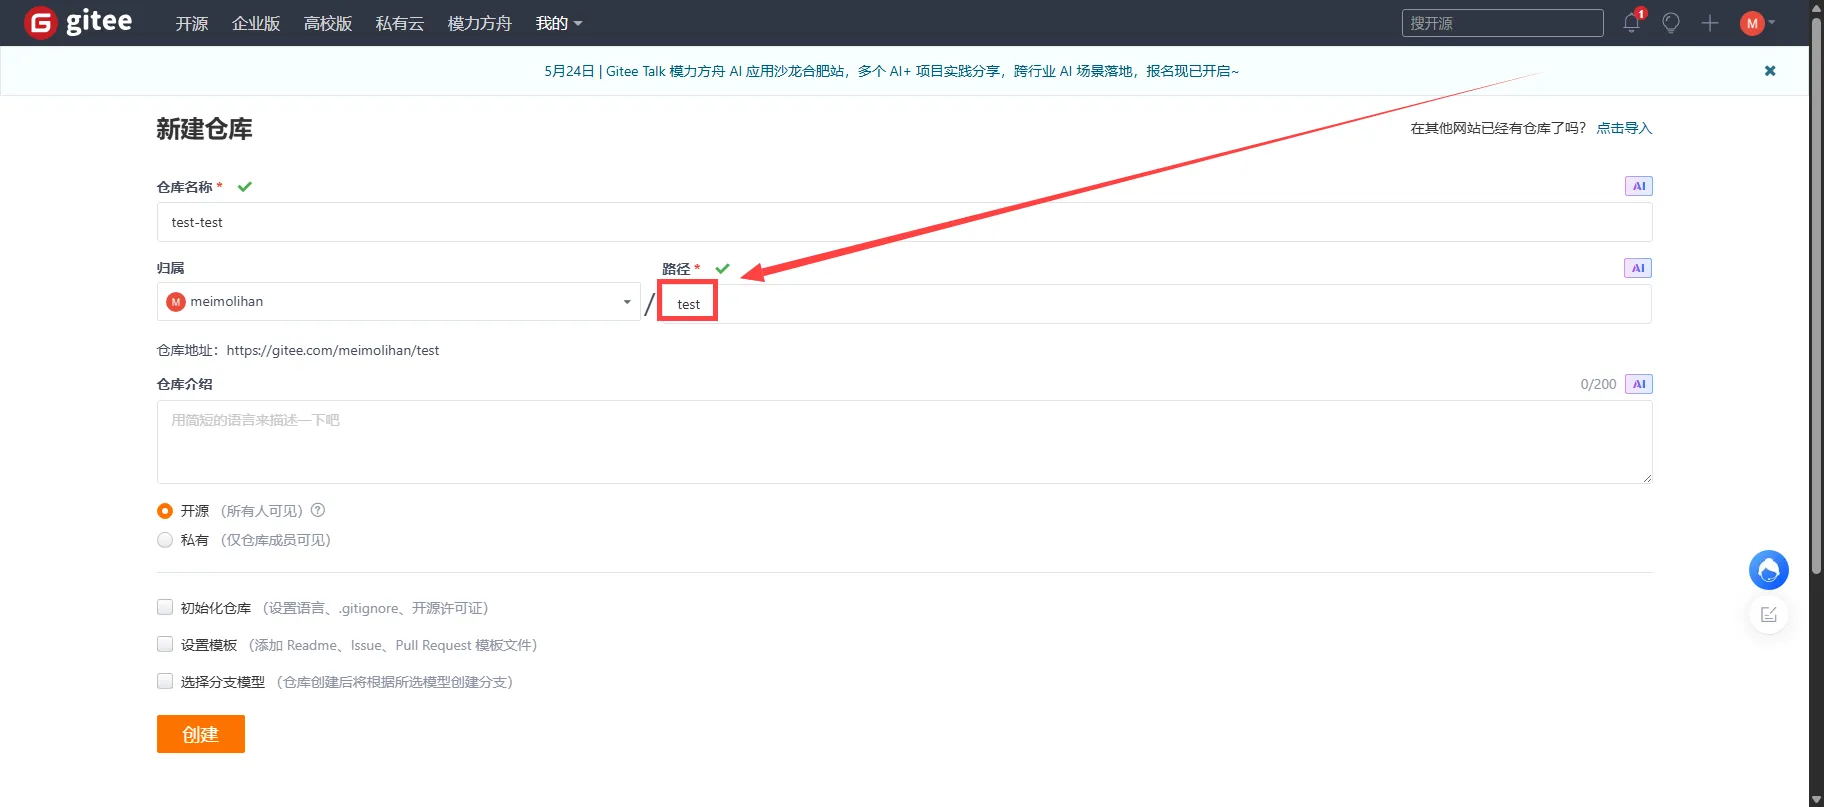
Task: Select the 私有 private radio option
Action: click(x=165, y=540)
